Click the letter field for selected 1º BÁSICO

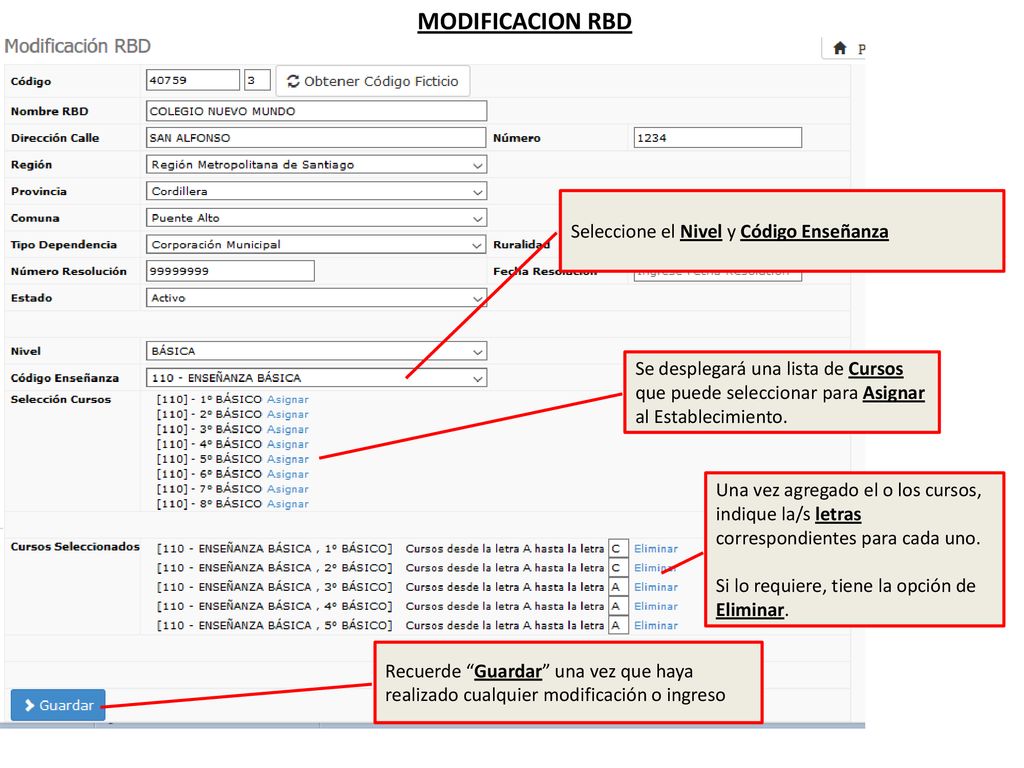point(618,549)
